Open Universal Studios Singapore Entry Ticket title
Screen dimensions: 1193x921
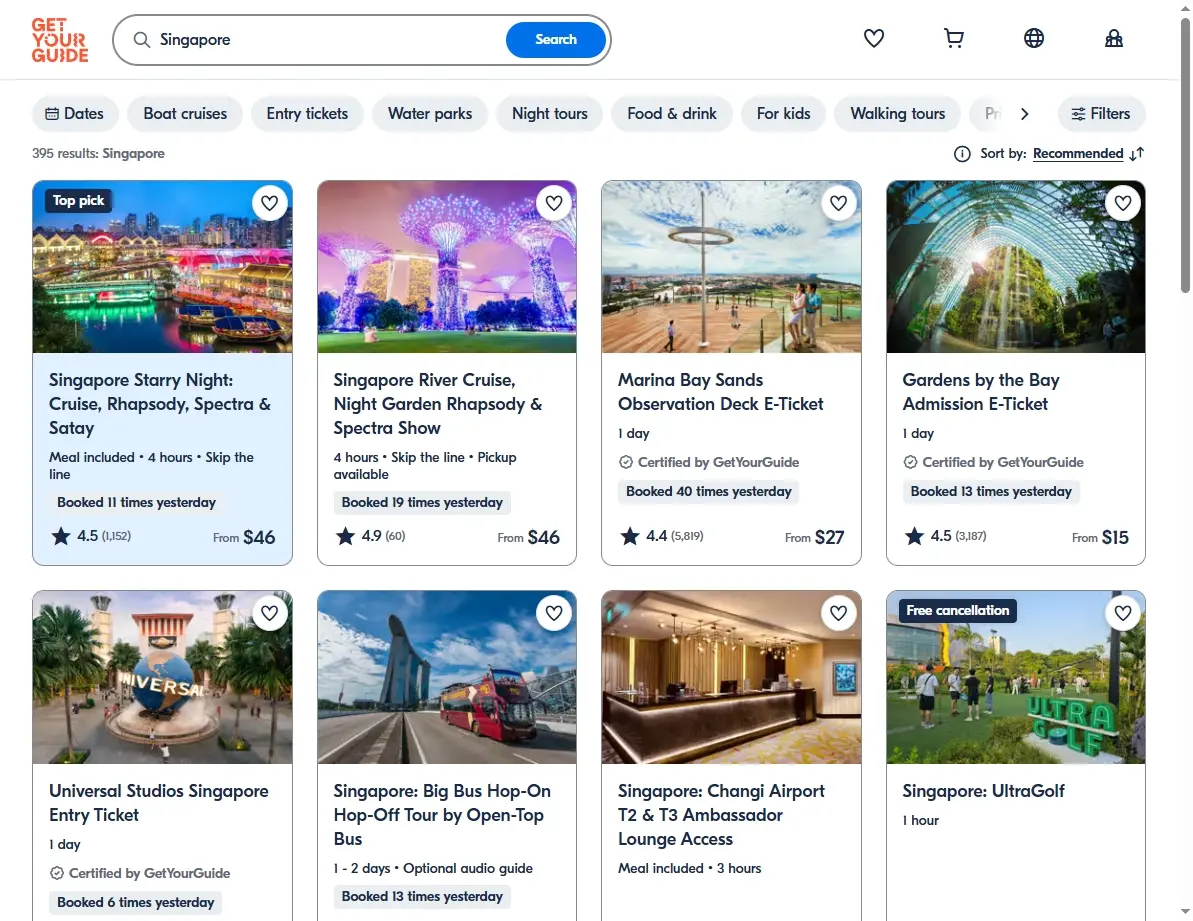pos(158,803)
